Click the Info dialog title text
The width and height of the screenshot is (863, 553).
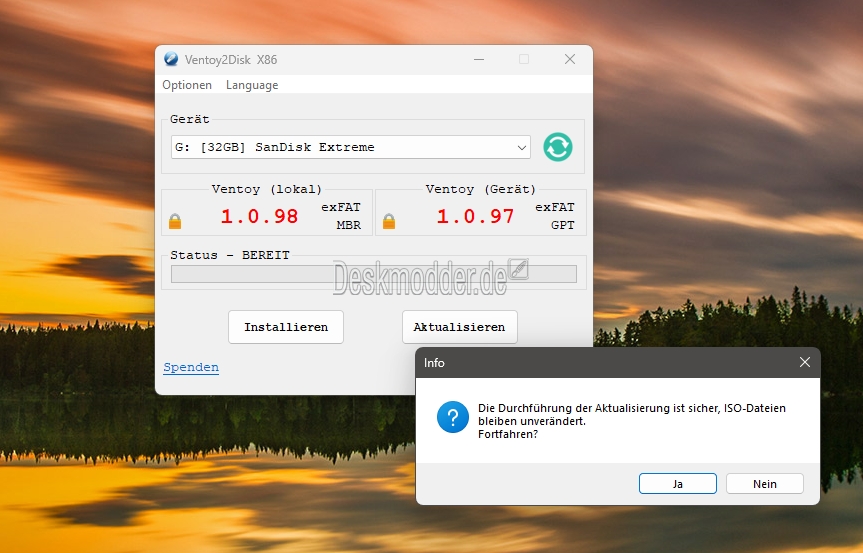click(434, 363)
